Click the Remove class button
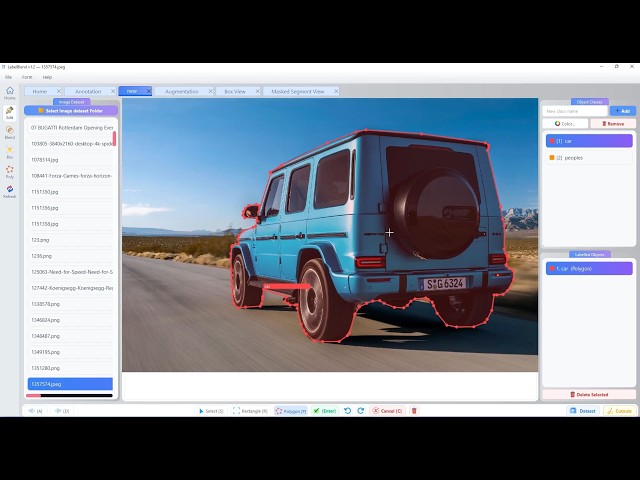Image resolution: width=640 pixels, height=480 pixels. click(x=613, y=124)
